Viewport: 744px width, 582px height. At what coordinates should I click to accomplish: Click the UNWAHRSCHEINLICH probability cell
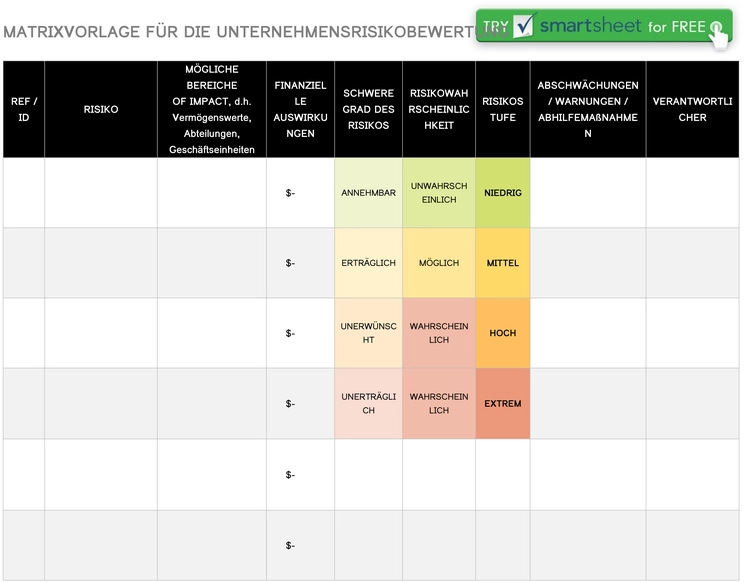(x=439, y=193)
